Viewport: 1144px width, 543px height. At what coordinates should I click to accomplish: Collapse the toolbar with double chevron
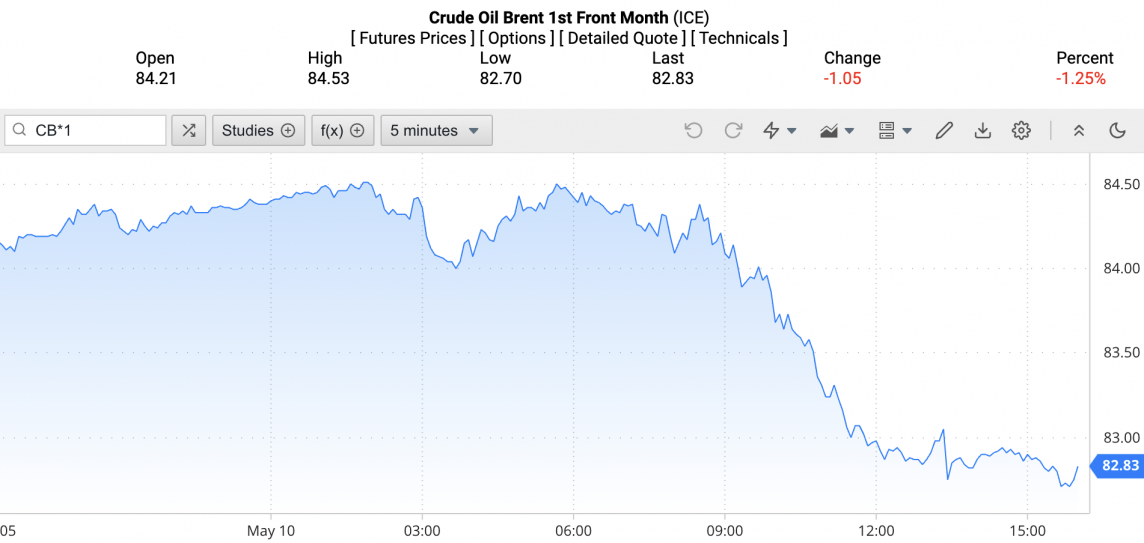[1079, 130]
